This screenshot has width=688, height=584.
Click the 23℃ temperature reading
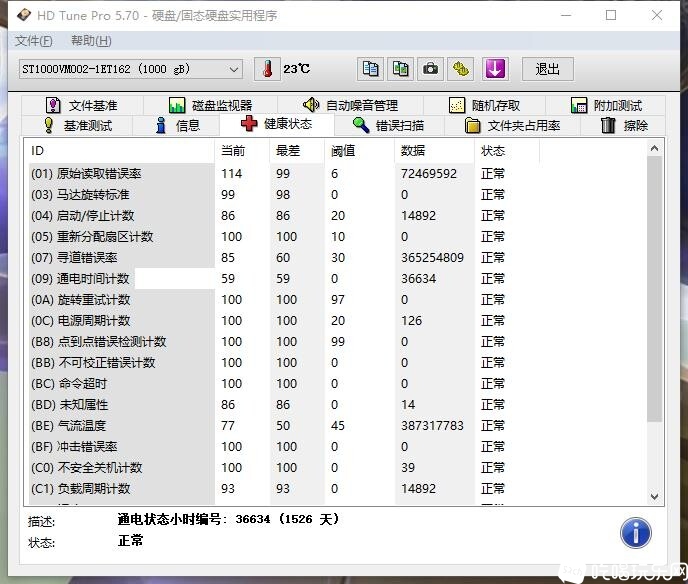[297, 69]
